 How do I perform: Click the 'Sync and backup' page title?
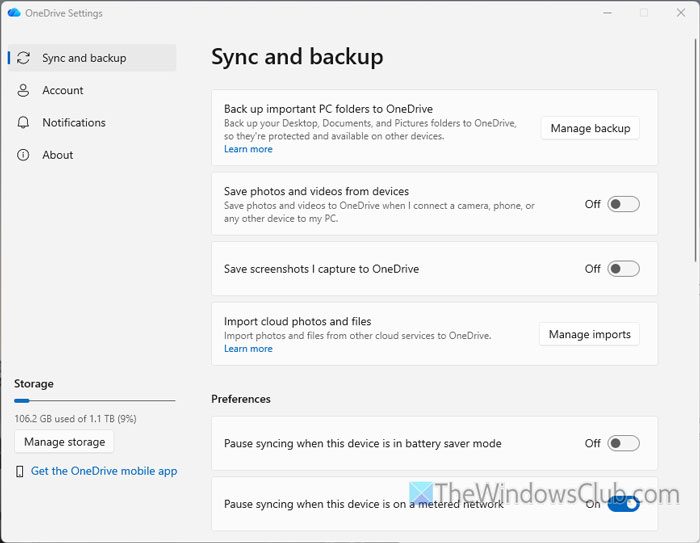pyautogui.click(x=297, y=57)
